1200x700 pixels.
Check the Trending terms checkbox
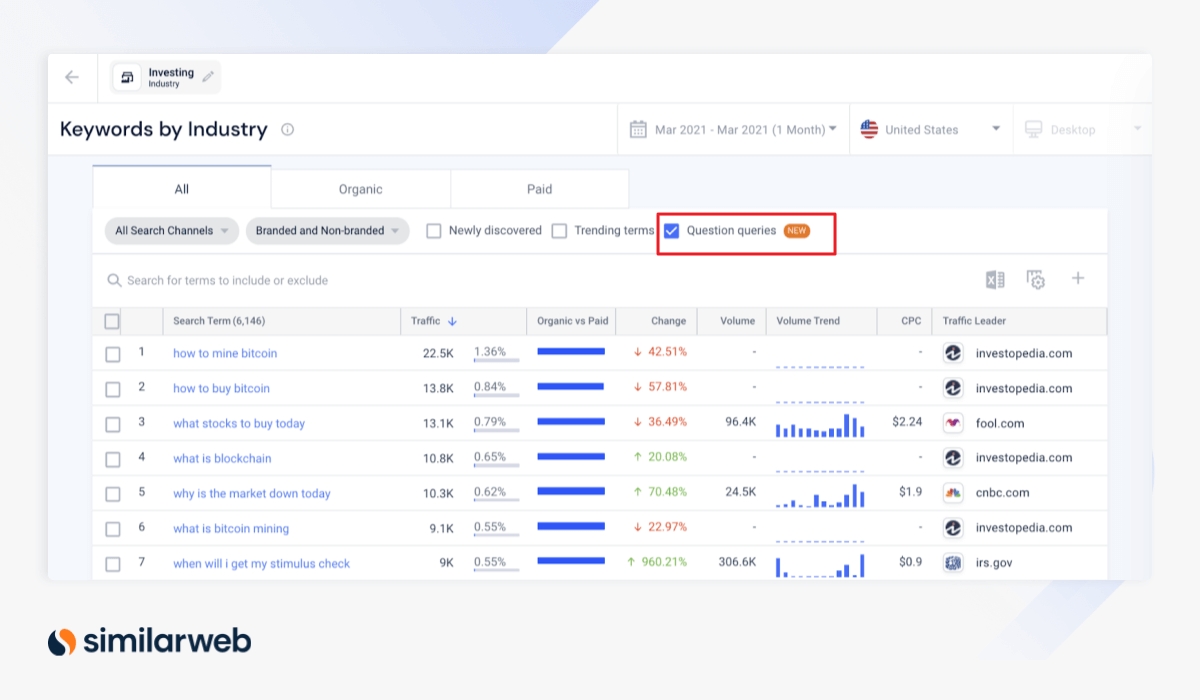coord(559,230)
